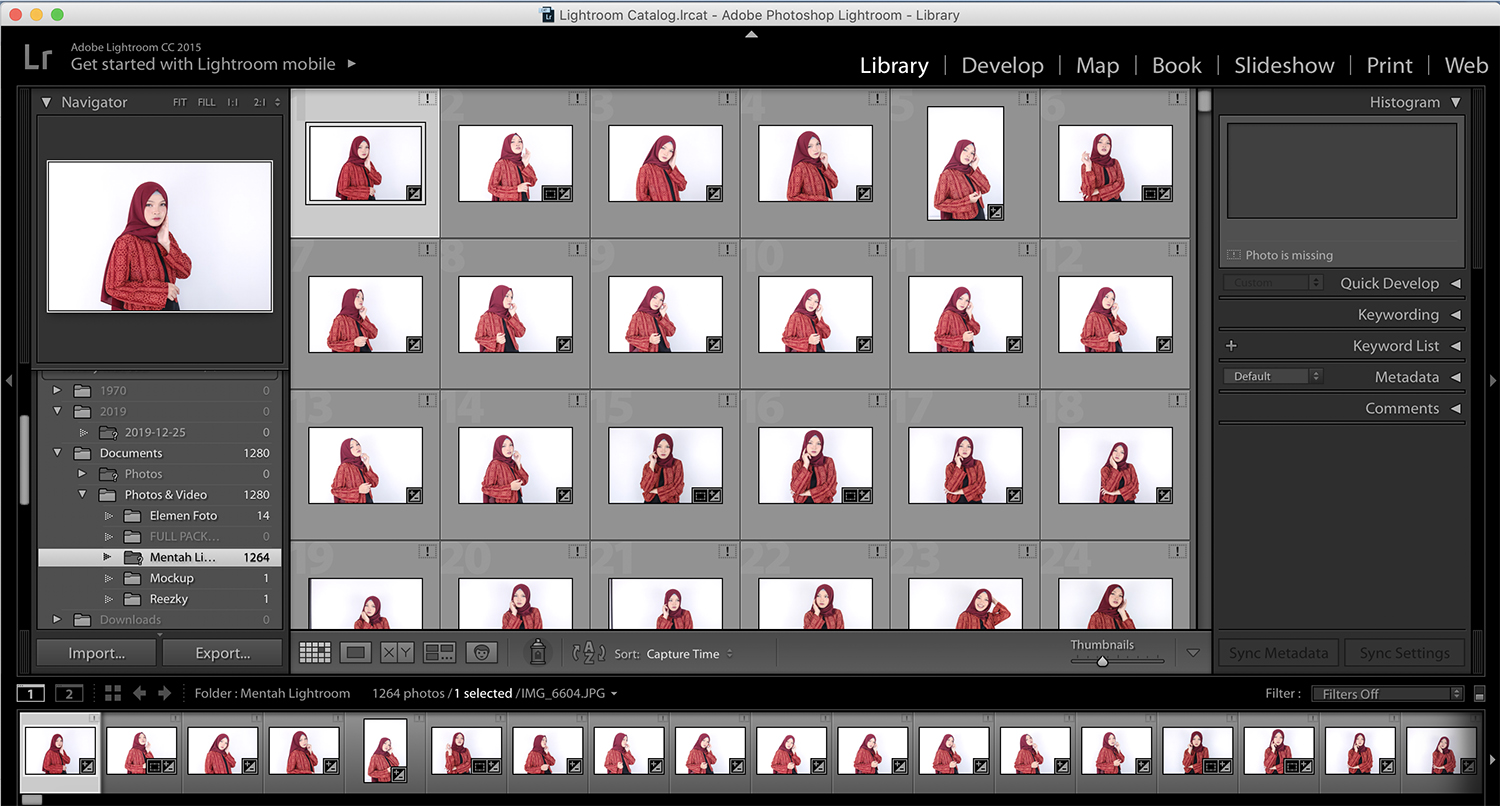
Task: Click the Import... button
Action: (97, 653)
